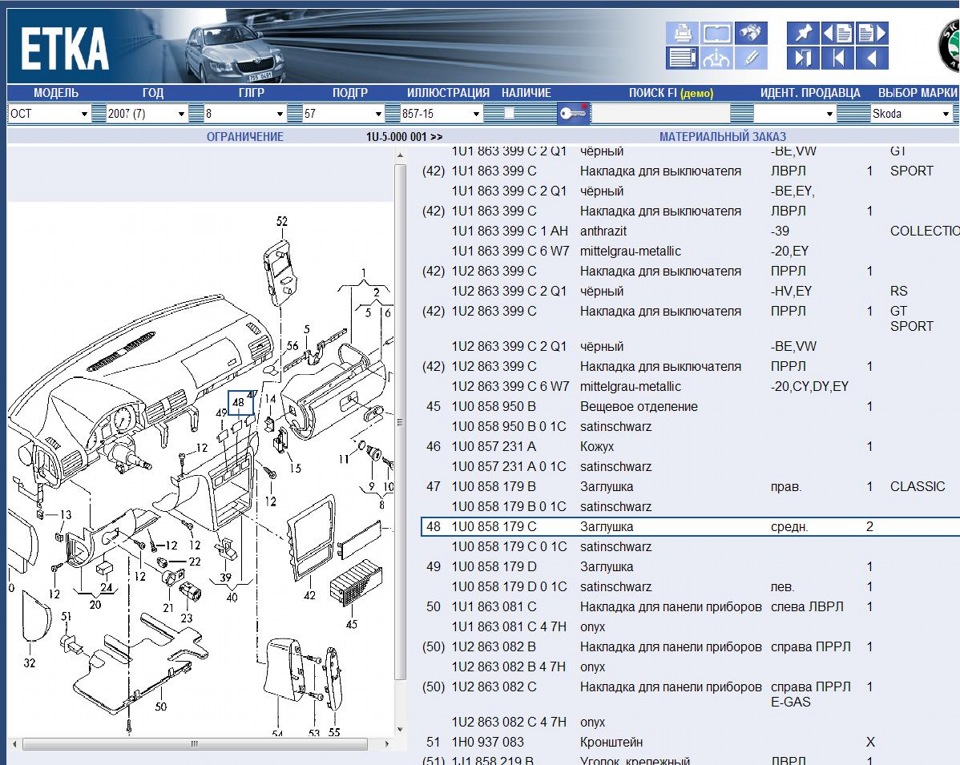Click the exit door icon
This screenshot has width=960, height=765.
click(x=803, y=58)
